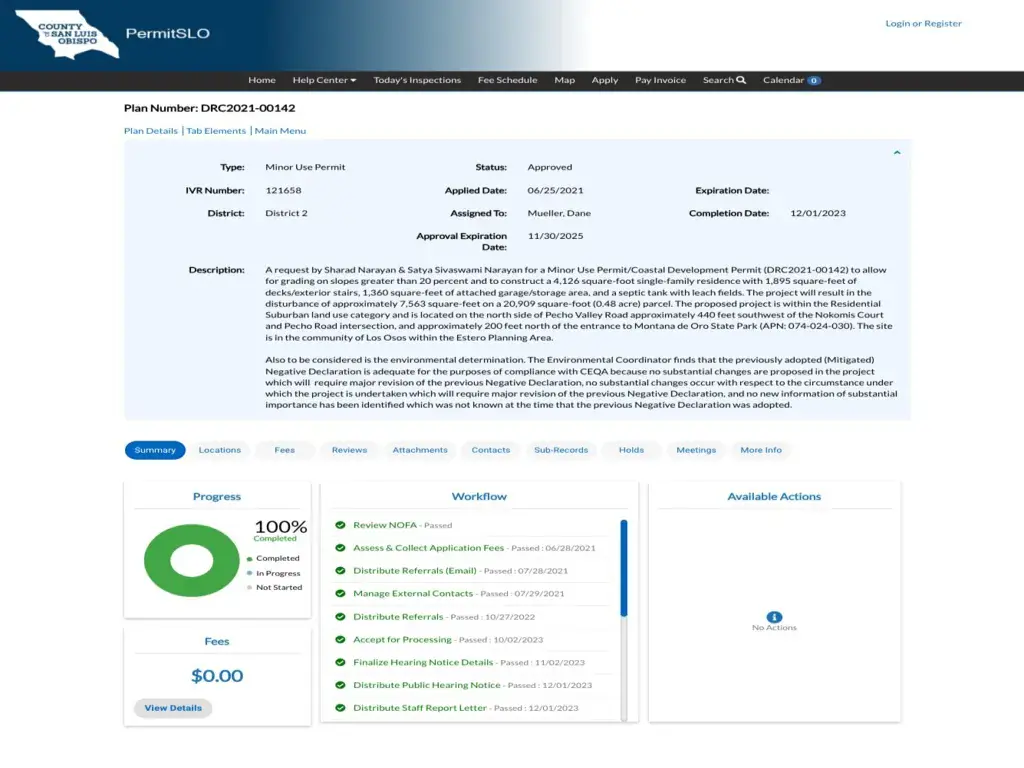Click the View Details button under Fees

(x=173, y=708)
